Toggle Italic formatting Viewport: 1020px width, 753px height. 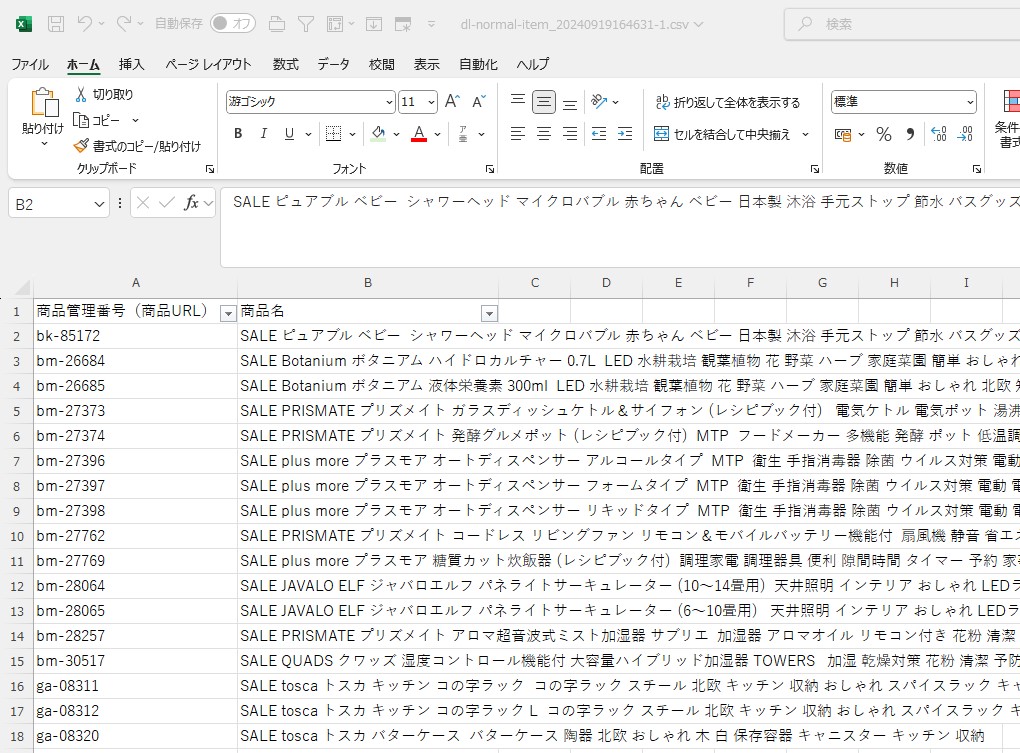263,134
